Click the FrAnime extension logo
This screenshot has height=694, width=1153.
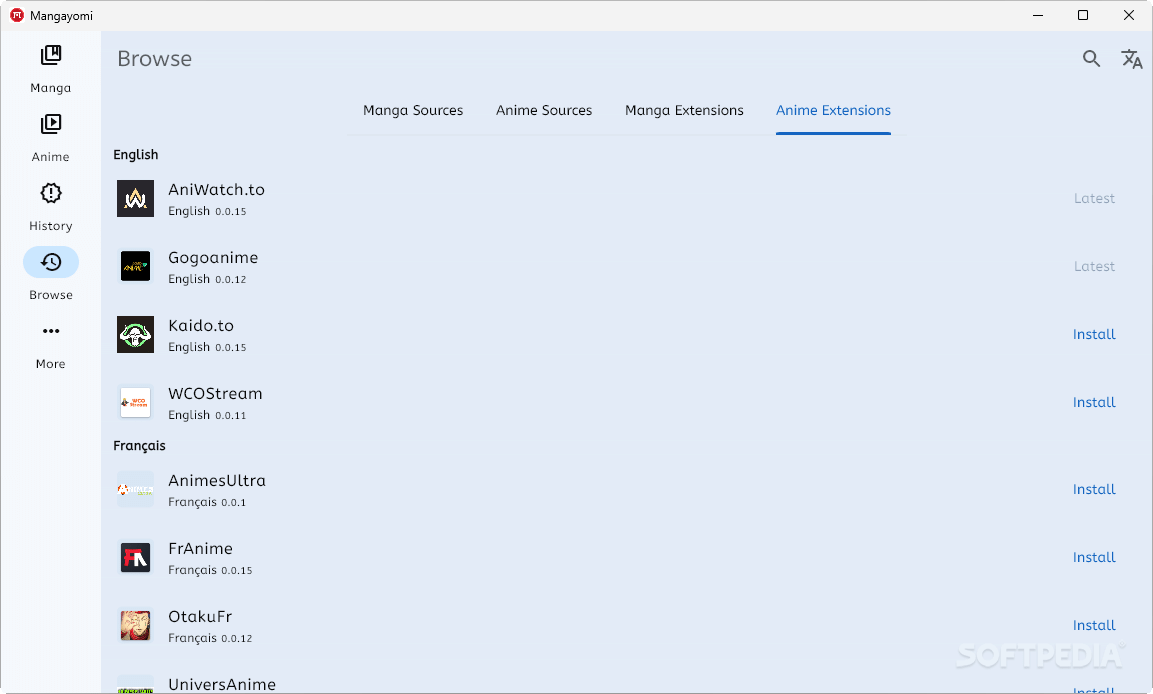(135, 558)
